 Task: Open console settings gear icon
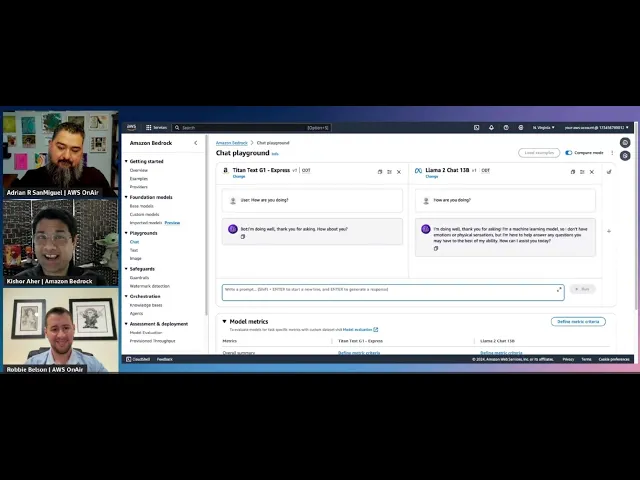coord(521,128)
